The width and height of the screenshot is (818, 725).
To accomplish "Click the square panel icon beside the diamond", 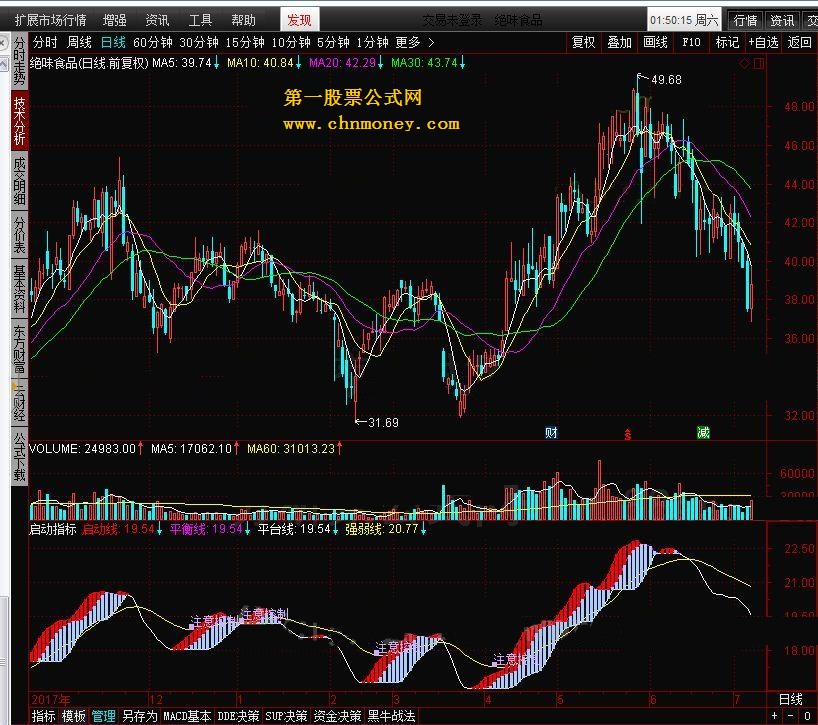I will click(759, 64).
